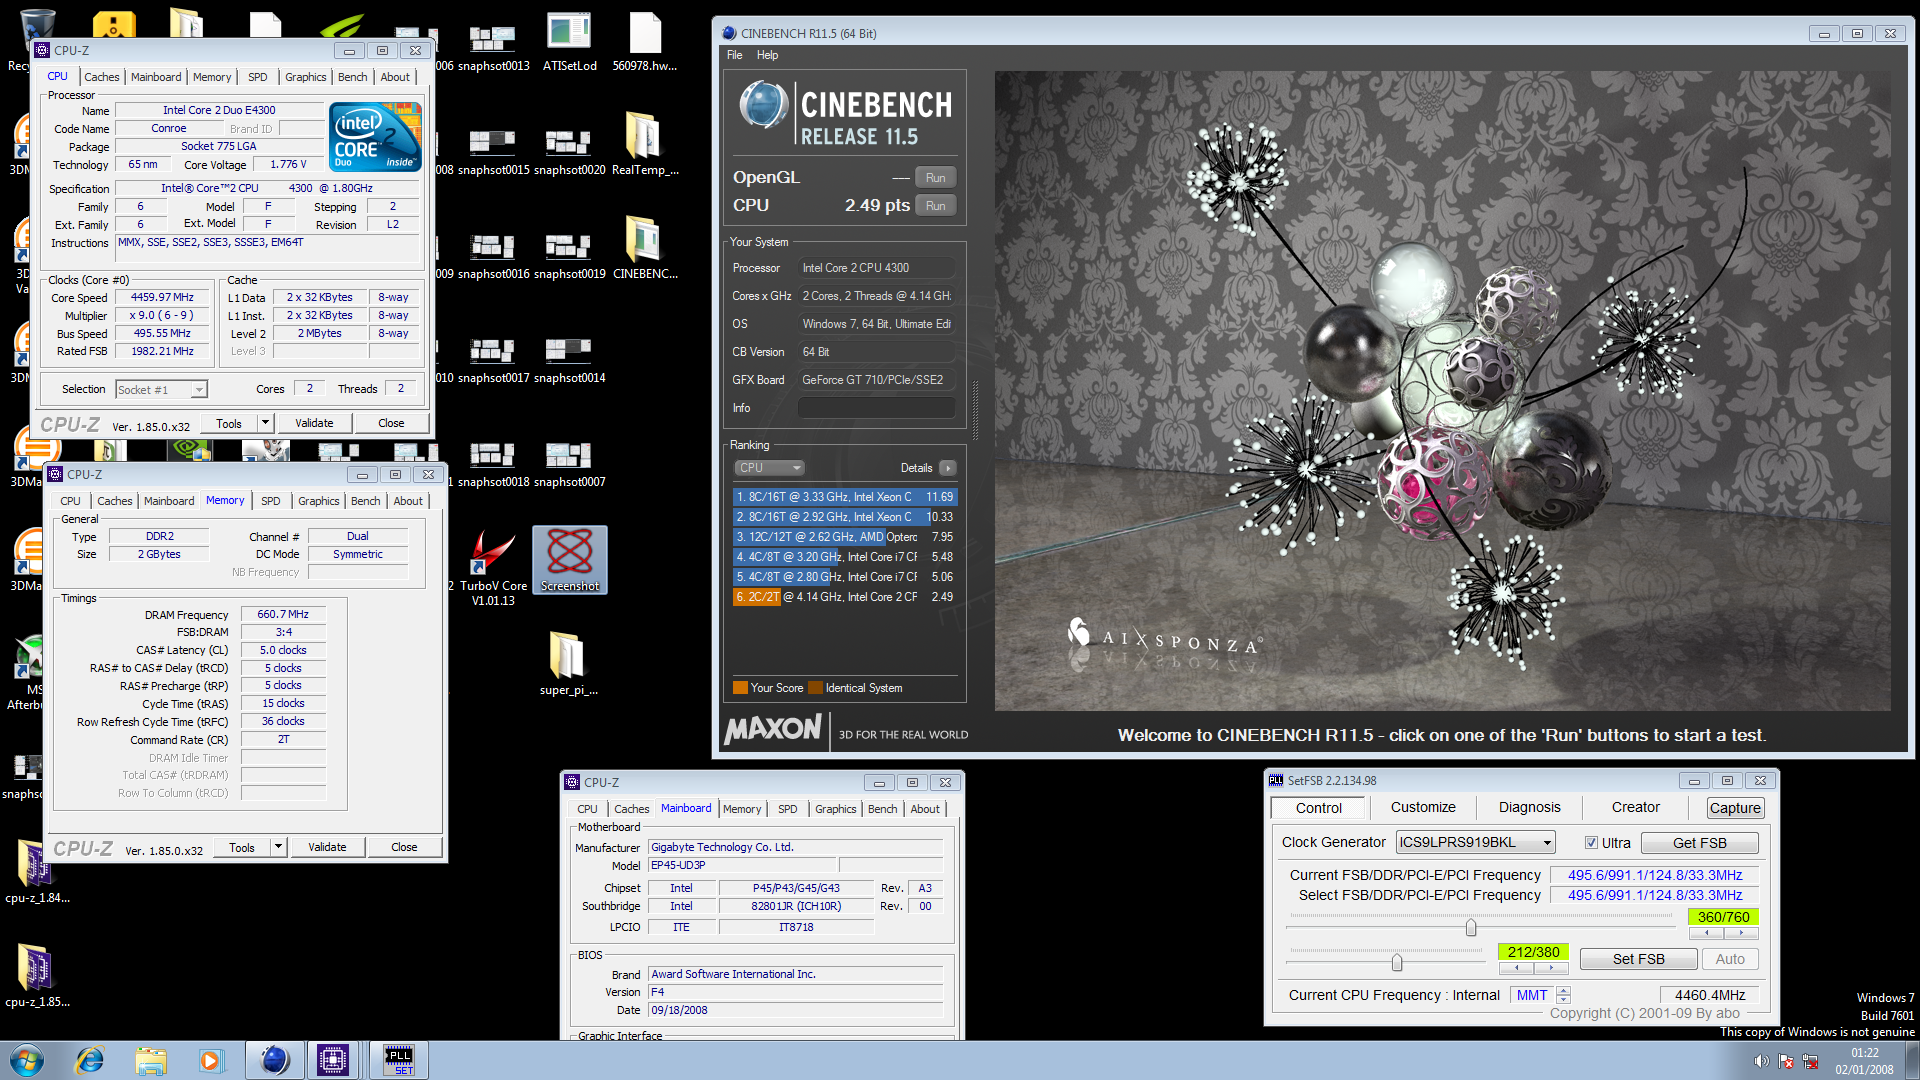
Task: Click the Info field in Cinebench
Action: click(876, 408)
